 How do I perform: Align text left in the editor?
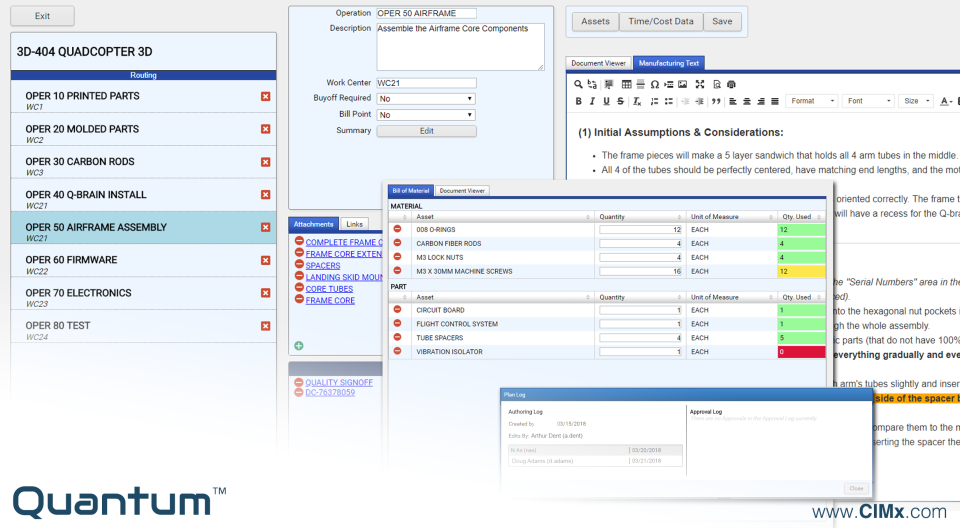(733, 101)
